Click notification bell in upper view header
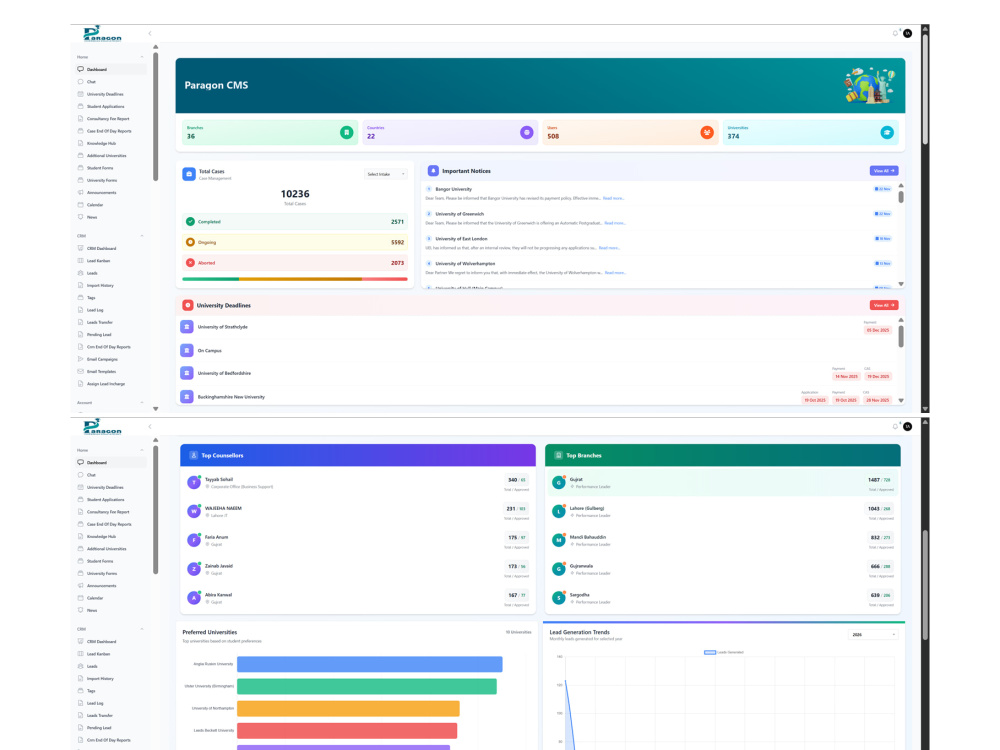Screen dimensions: 1000x750 click(895, 33)
